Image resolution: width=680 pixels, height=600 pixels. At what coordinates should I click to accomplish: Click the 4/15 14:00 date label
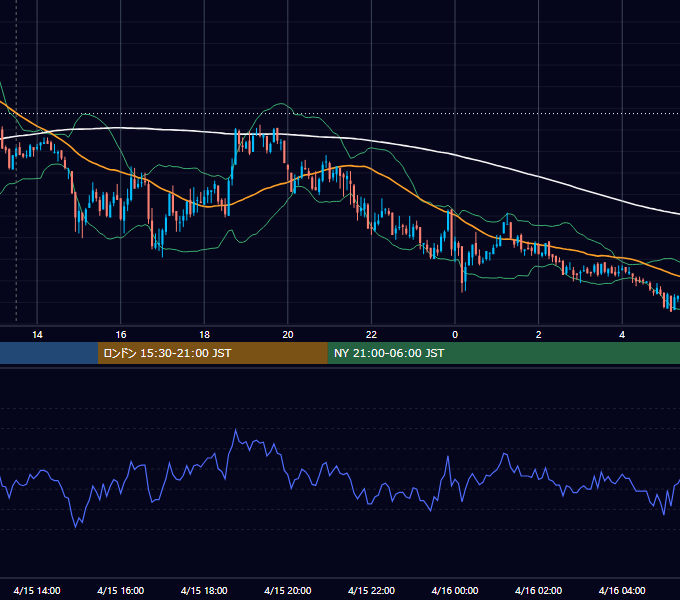(37, 590)
